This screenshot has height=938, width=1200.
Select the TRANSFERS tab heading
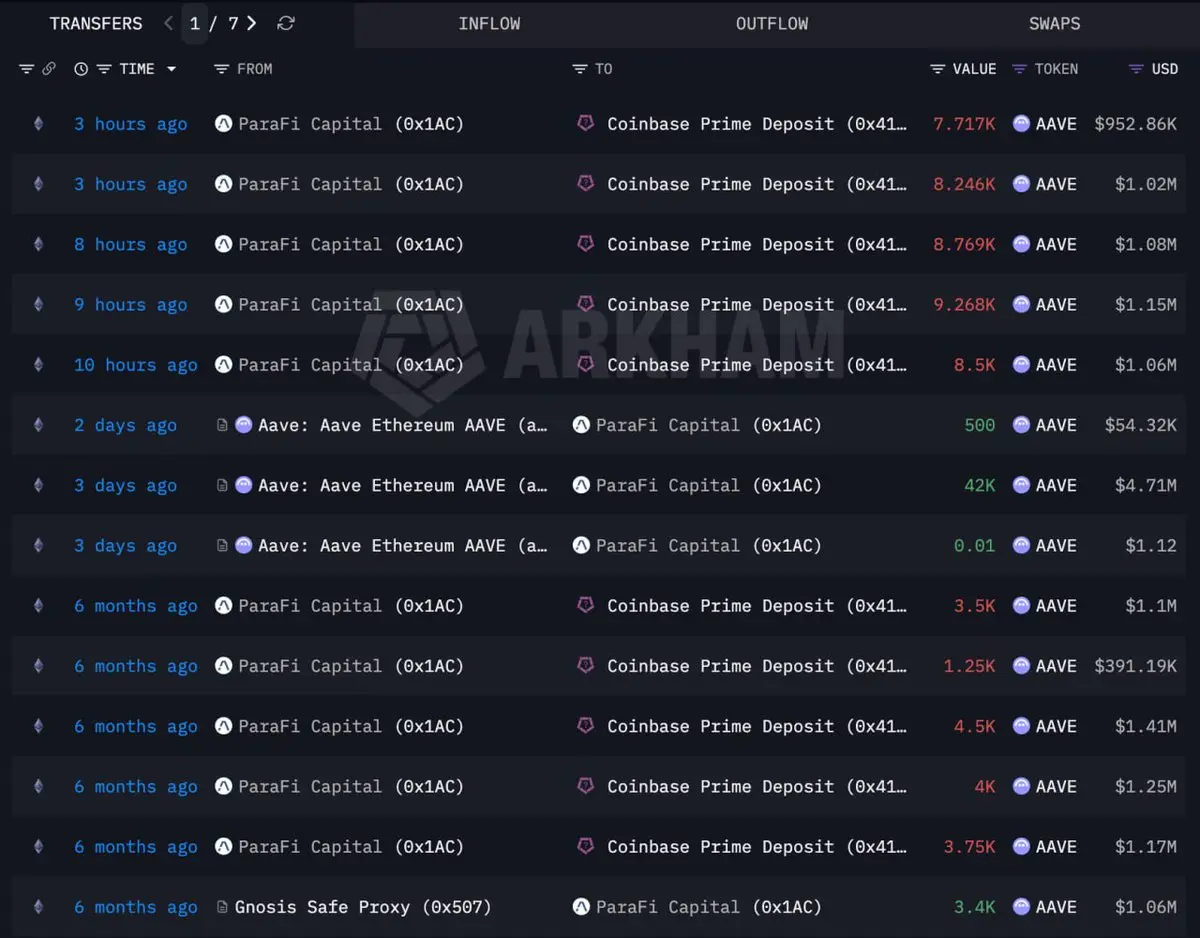pyautogui.click(x=96, y=23)
